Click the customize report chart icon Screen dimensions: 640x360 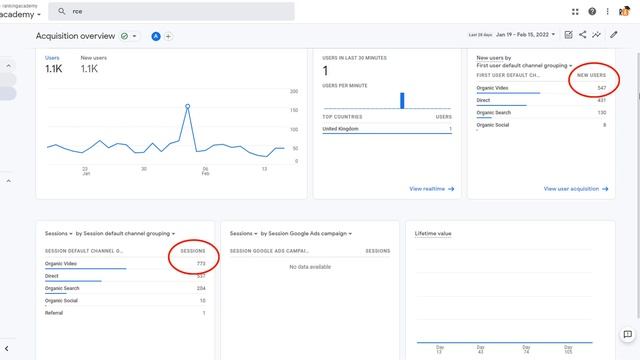[x=568, y=35]
